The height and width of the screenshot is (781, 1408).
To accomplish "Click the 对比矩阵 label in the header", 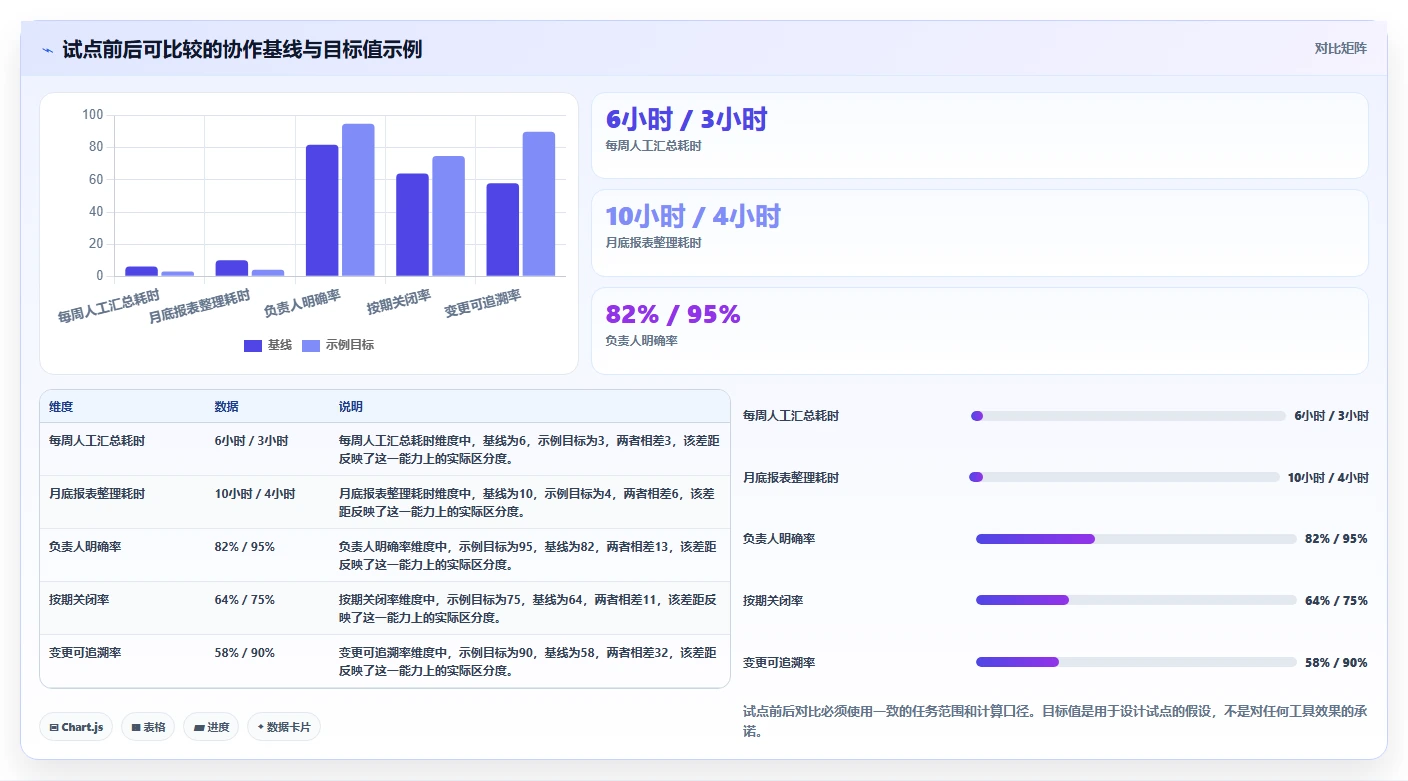I will [x=1340, y=48].
